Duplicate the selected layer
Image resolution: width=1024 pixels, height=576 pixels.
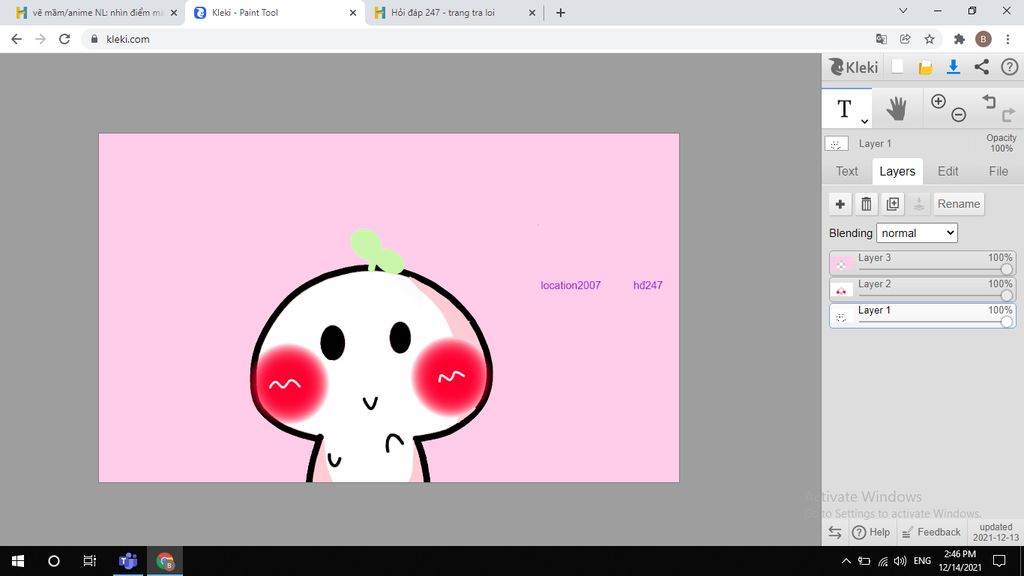click(892, 204)
